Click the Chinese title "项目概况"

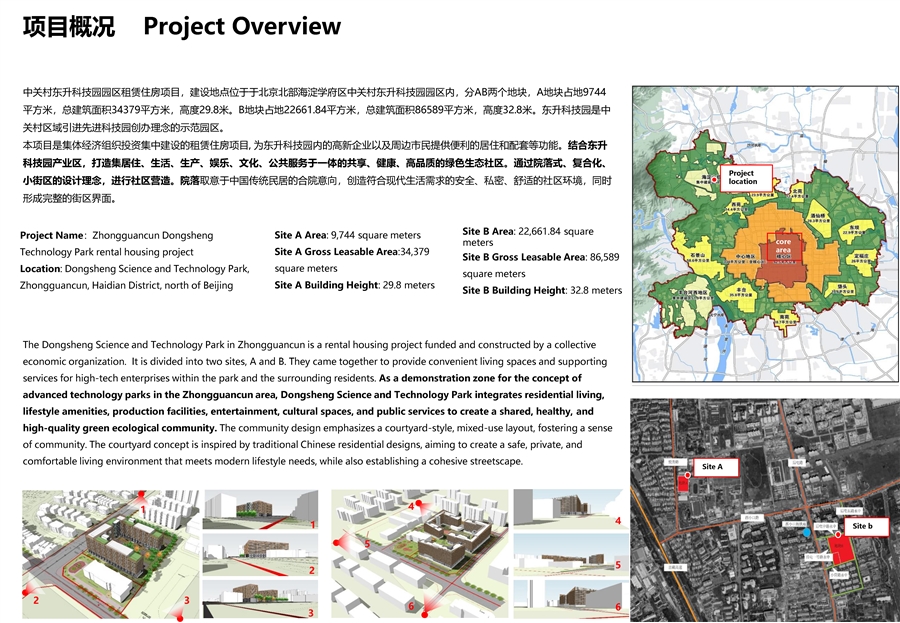point(69,26)
